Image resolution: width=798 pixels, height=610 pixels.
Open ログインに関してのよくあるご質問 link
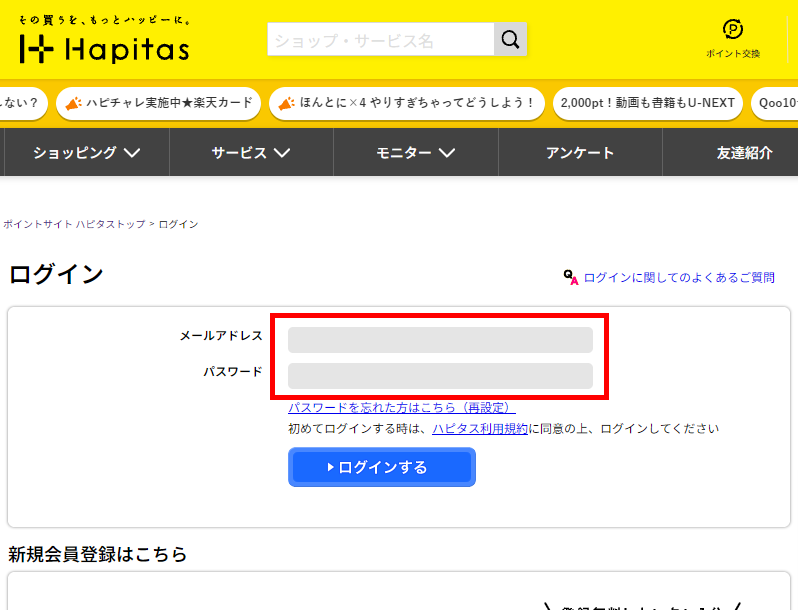679,278
